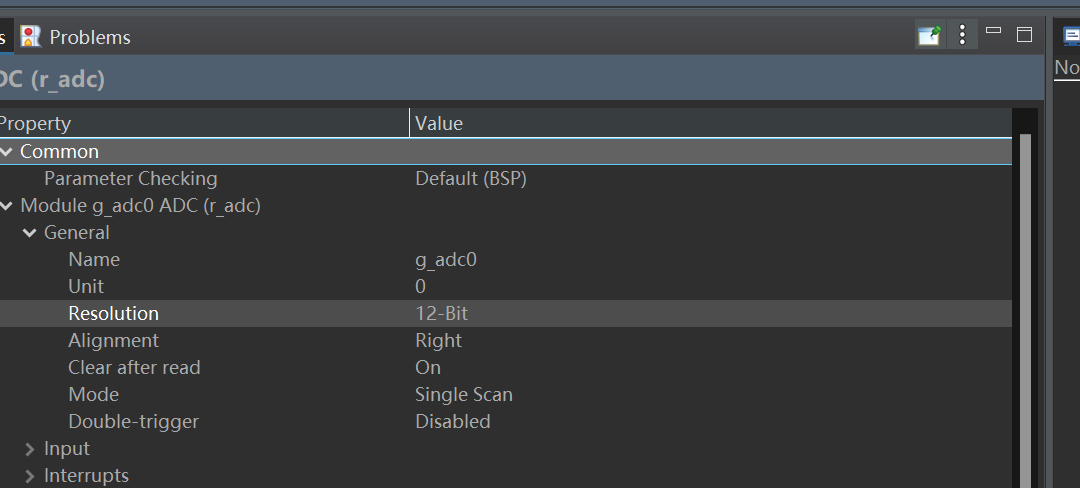Maximize the properties panel
Viewport: 1080px width, 488px height.
click(1025, 34)
